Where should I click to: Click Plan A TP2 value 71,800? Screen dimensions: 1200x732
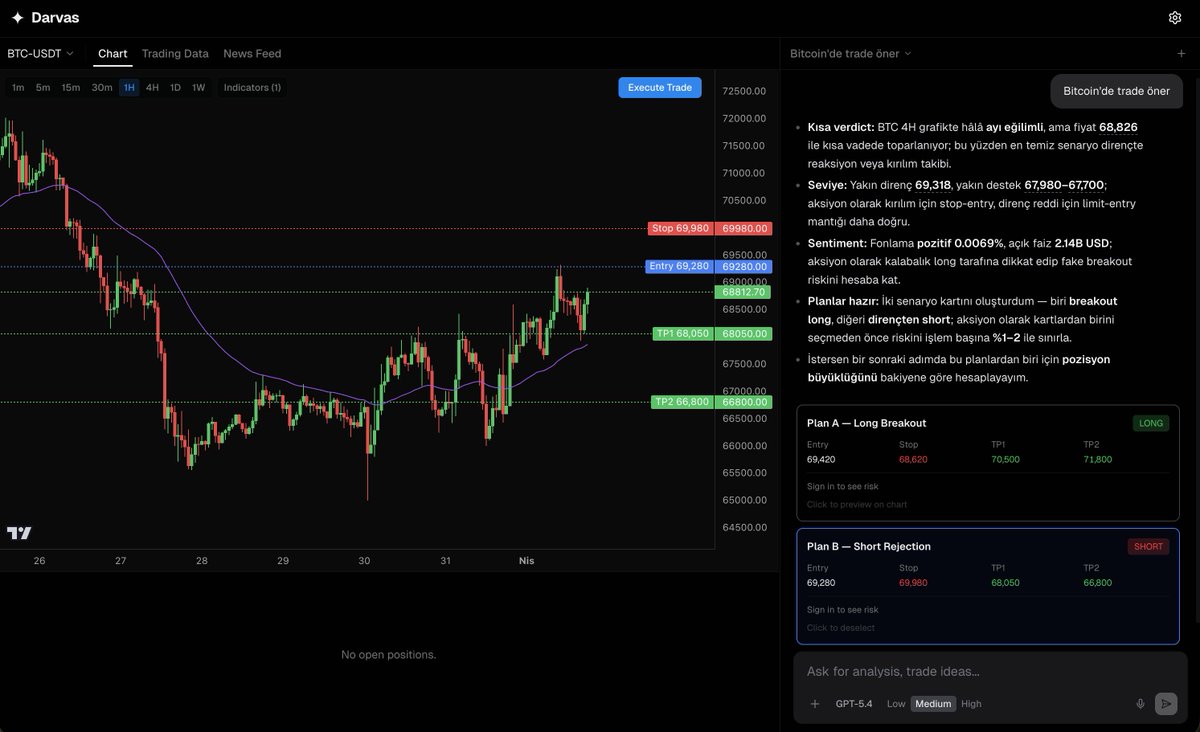pyautogui.click(x=1098, y=460)
